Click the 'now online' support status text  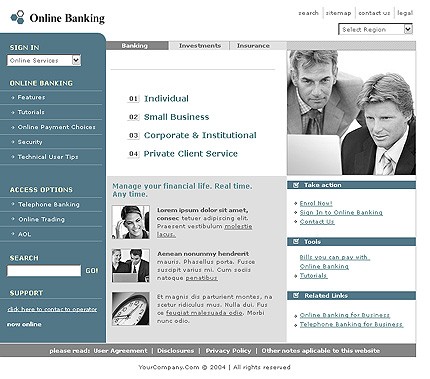click(24, 324)
